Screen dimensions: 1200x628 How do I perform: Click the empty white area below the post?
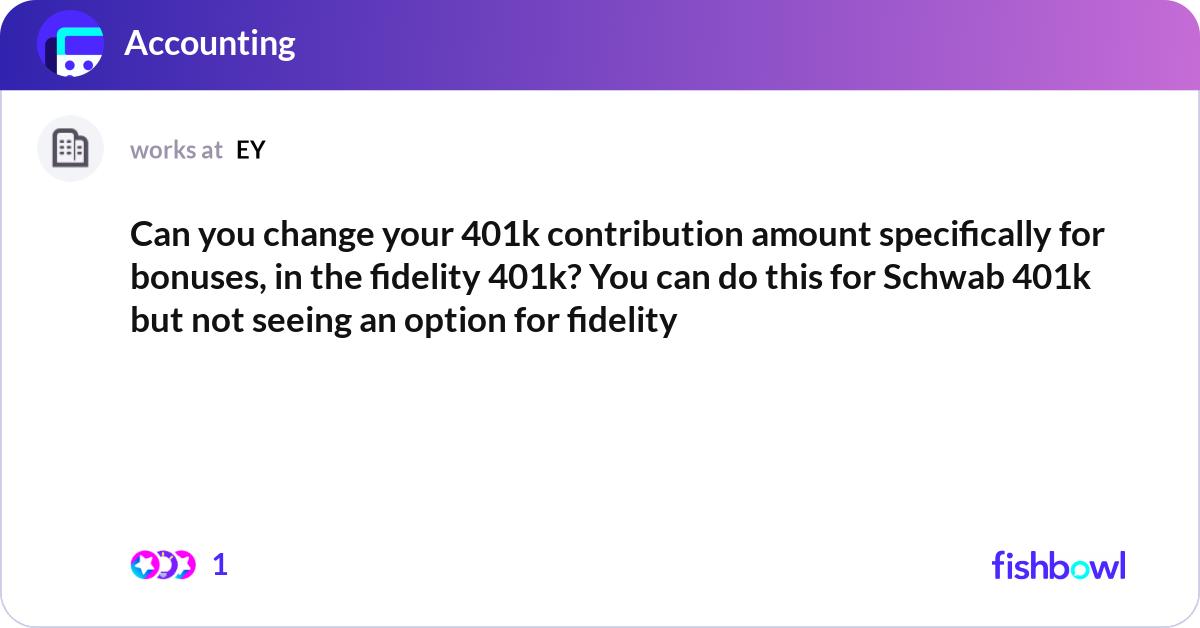[600, 440]
